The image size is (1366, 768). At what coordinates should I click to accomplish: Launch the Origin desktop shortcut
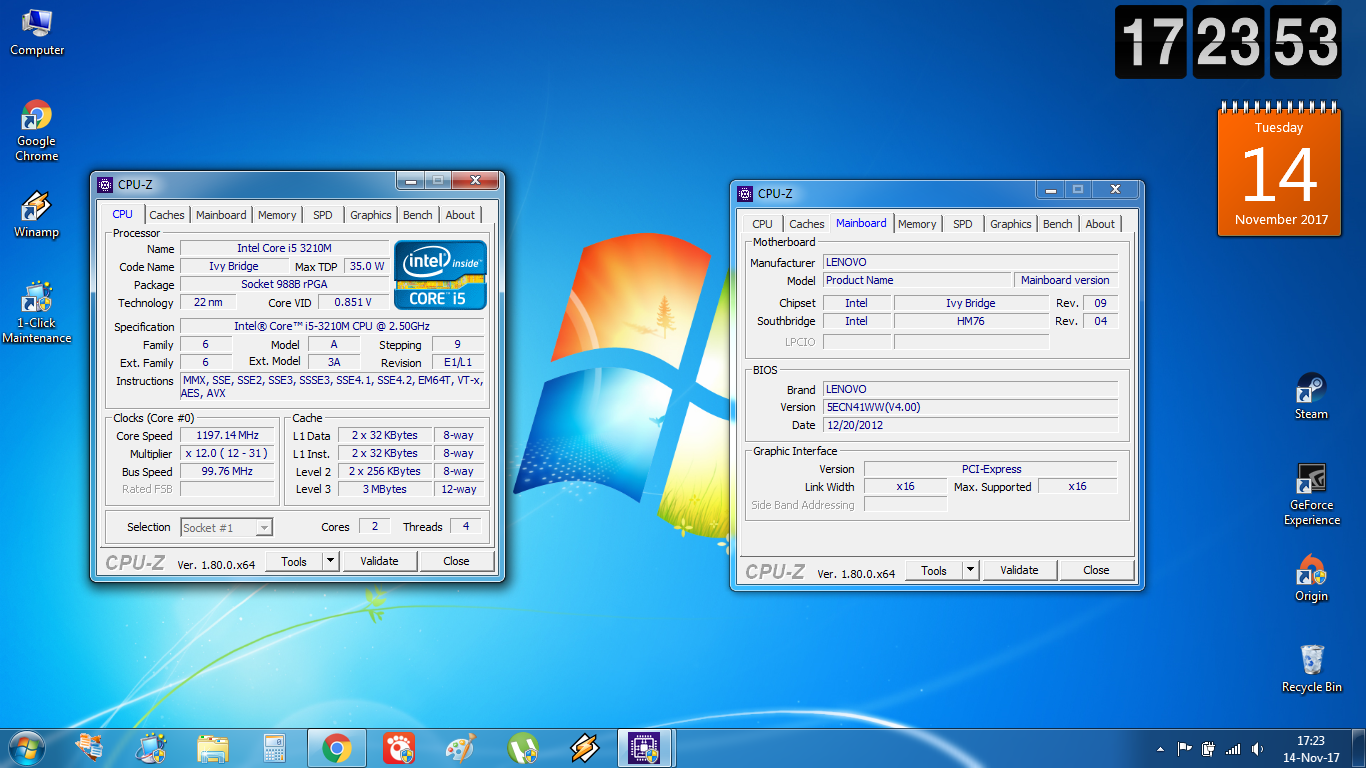[x=1311, y=578]
